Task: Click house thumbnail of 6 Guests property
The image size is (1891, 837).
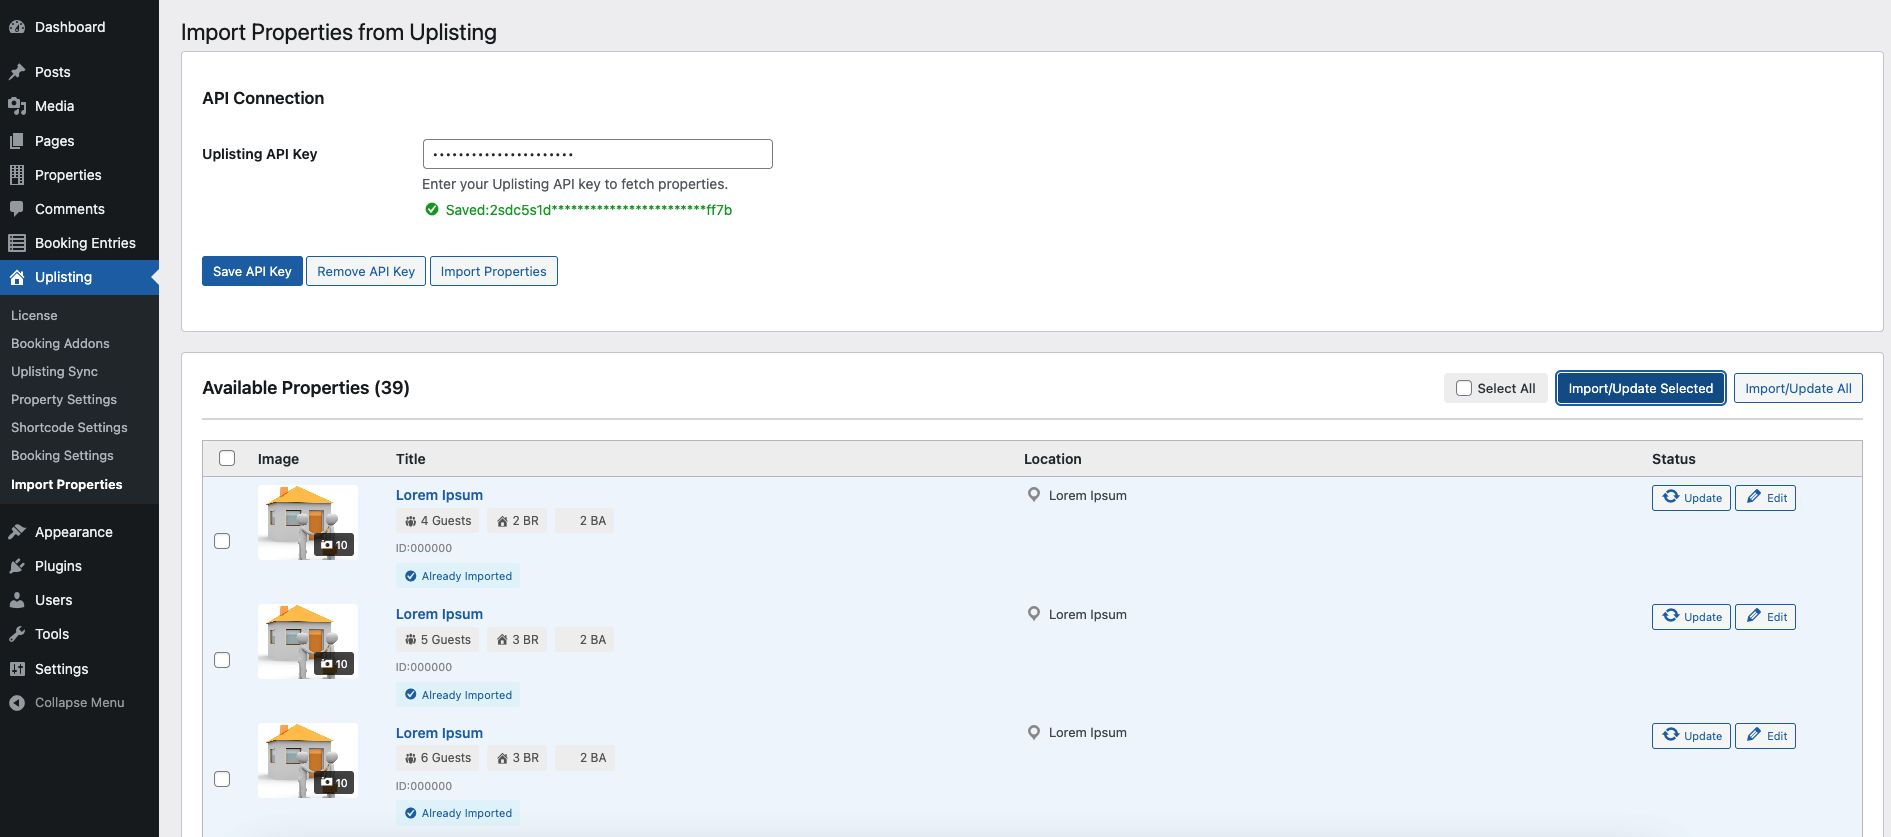Action: click(x=308, y=760)
